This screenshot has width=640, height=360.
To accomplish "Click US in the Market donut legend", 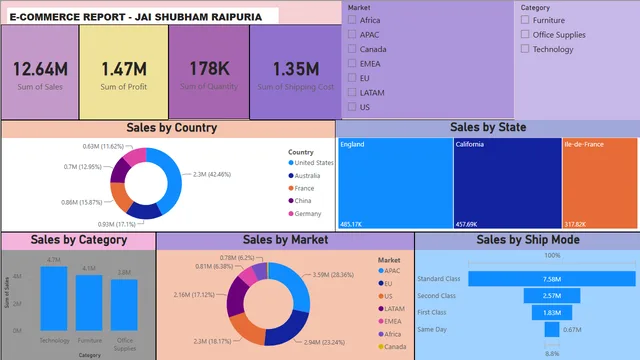I will tap(385, 296).
